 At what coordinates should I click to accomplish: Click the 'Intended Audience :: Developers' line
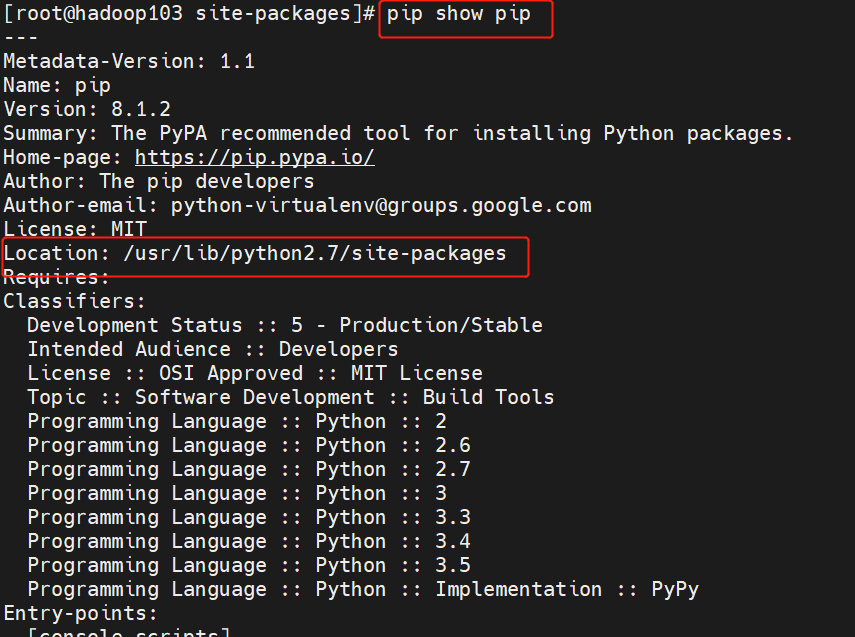tap(213, 349)
